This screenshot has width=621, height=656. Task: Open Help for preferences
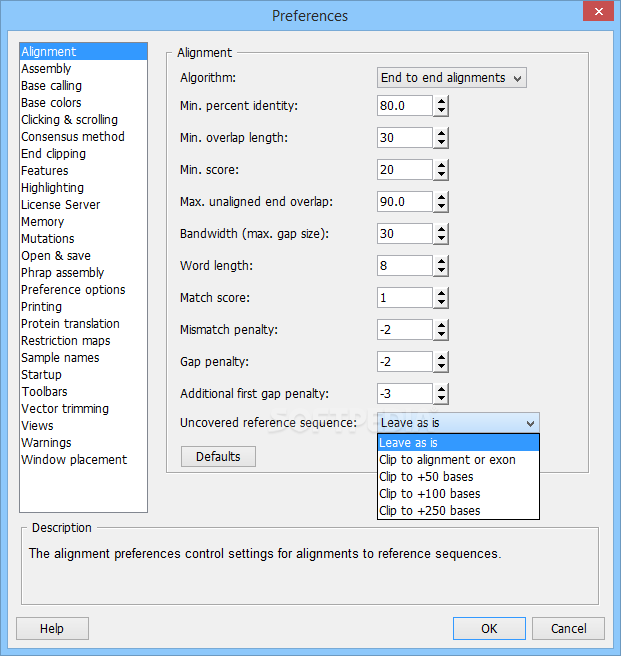coord(52,628)
